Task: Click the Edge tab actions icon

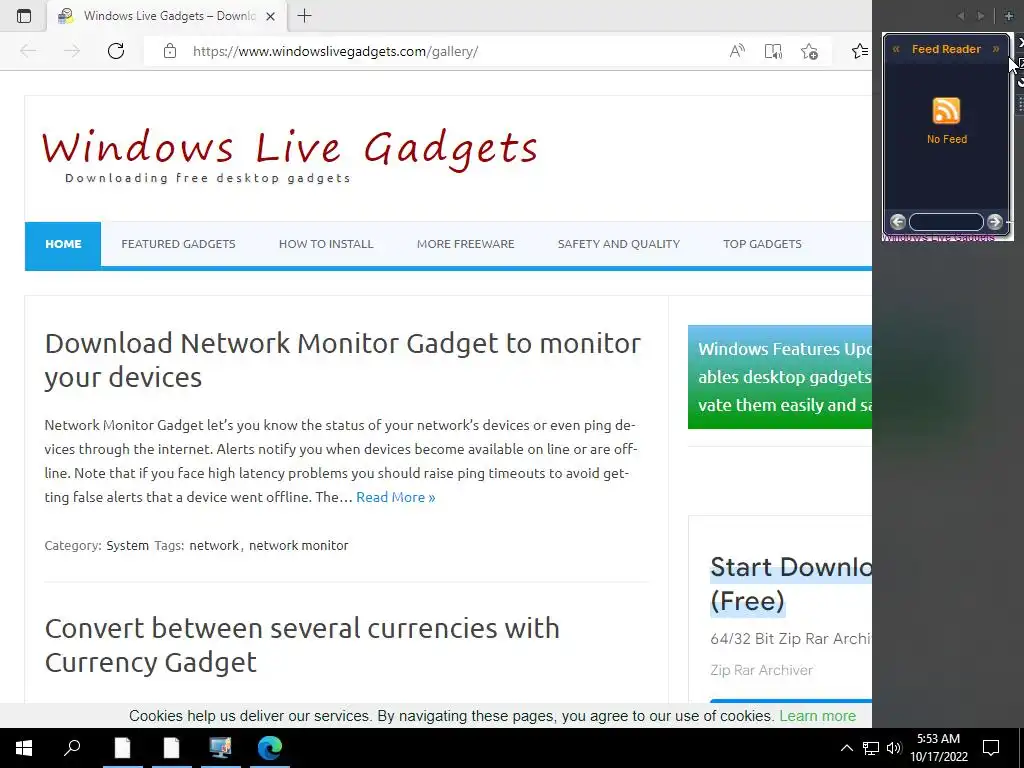Action: 24,16
